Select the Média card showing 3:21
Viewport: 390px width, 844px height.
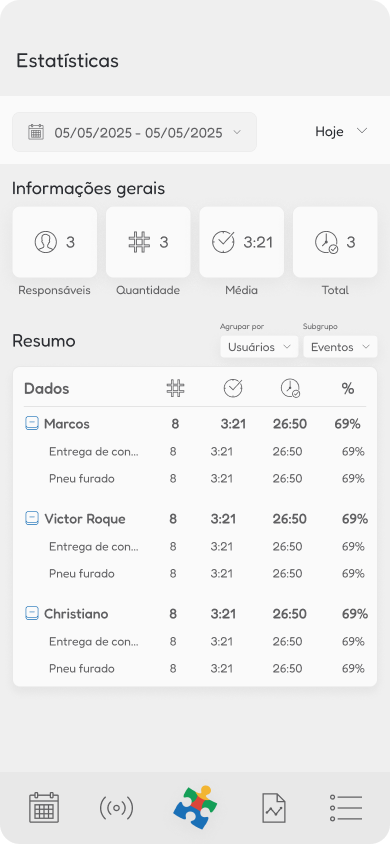click(242, 242)
